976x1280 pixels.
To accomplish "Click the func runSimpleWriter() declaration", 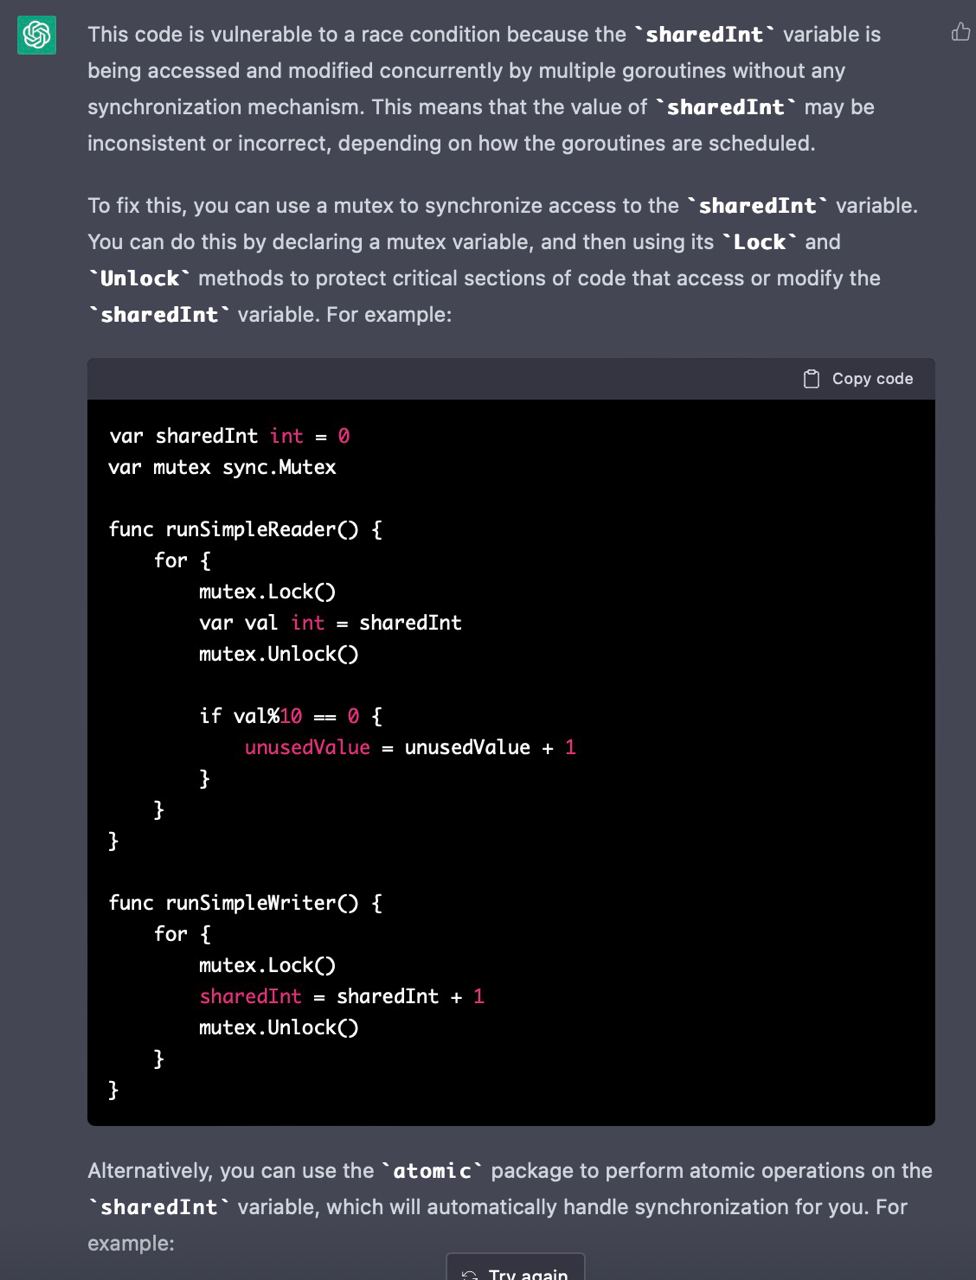I will [245, 903].
